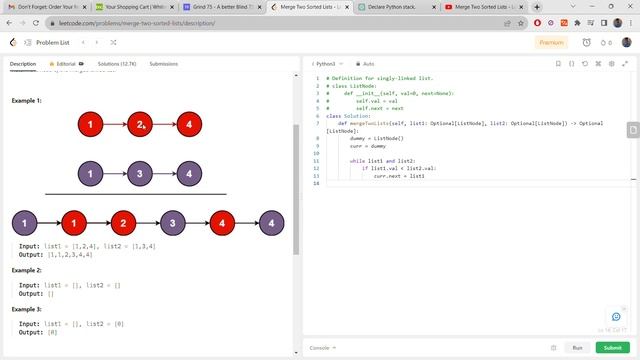This screenshot has height=360, width=640.
Task: Pick a random problem shuffle icon
Action: 113,42
